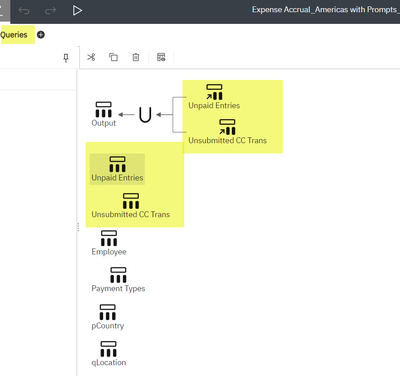Select the standalone Unsubmitted CC Trans query icon
This screenshot has width=400, height=376.
[x=131, y=201]
